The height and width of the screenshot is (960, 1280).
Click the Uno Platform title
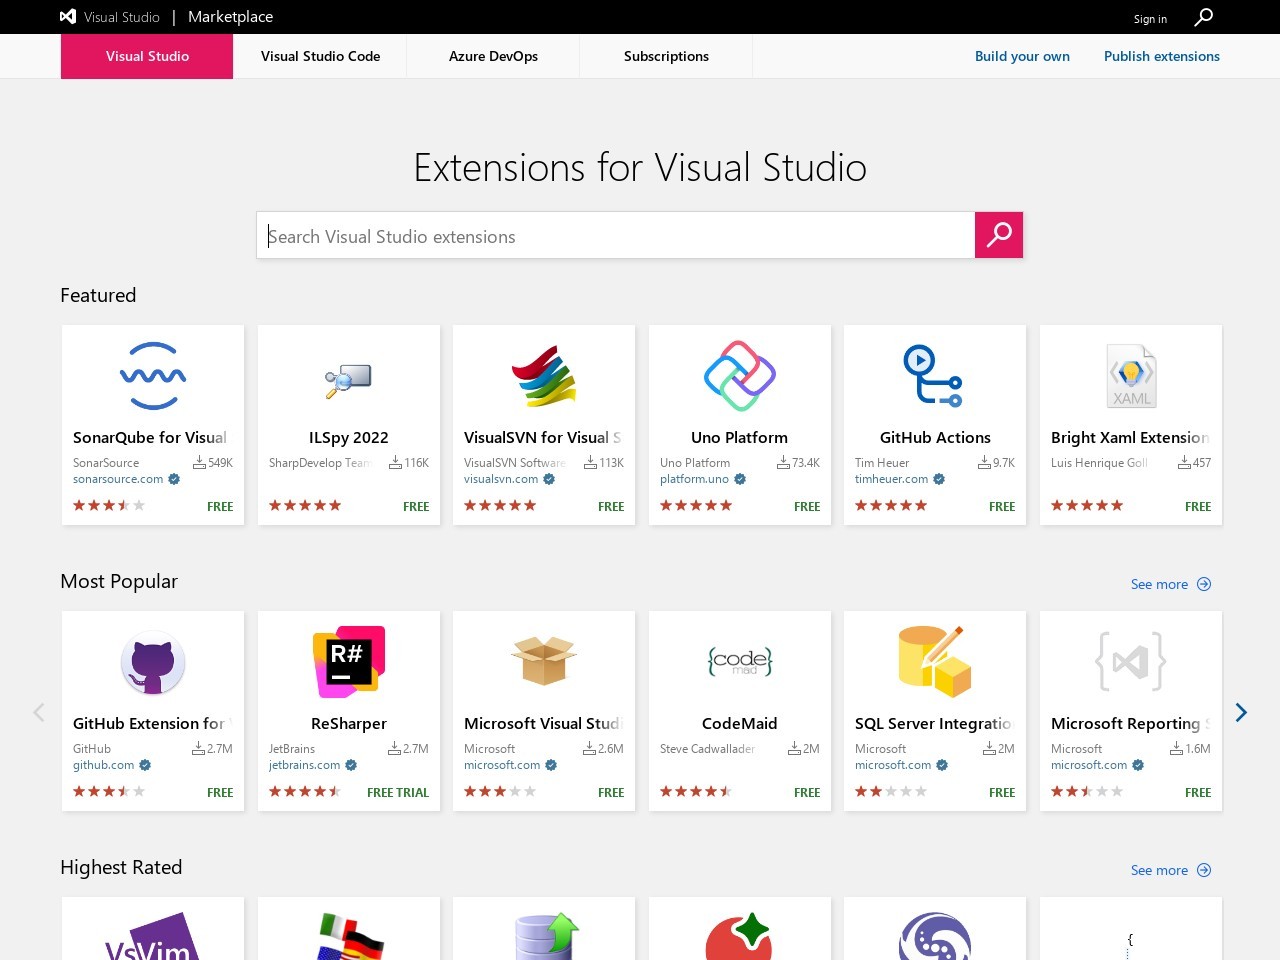(x=740, y=437)
